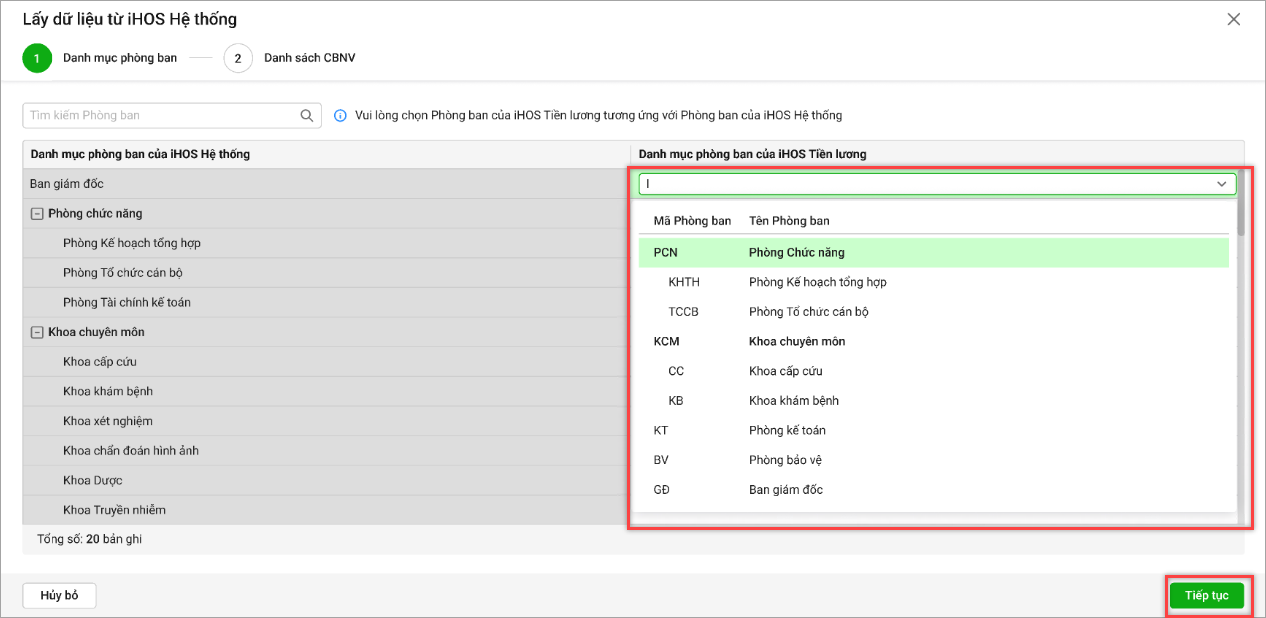
Task: Select Phòng Tài chính kế toán row
Action: pyautogui.click(x=126, y=302)
